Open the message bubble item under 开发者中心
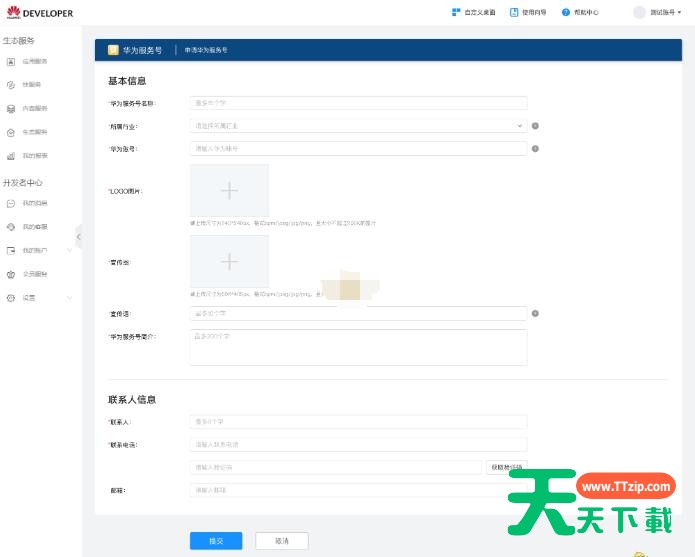This screenshot has width=695, height=557. tap(27, 203)
